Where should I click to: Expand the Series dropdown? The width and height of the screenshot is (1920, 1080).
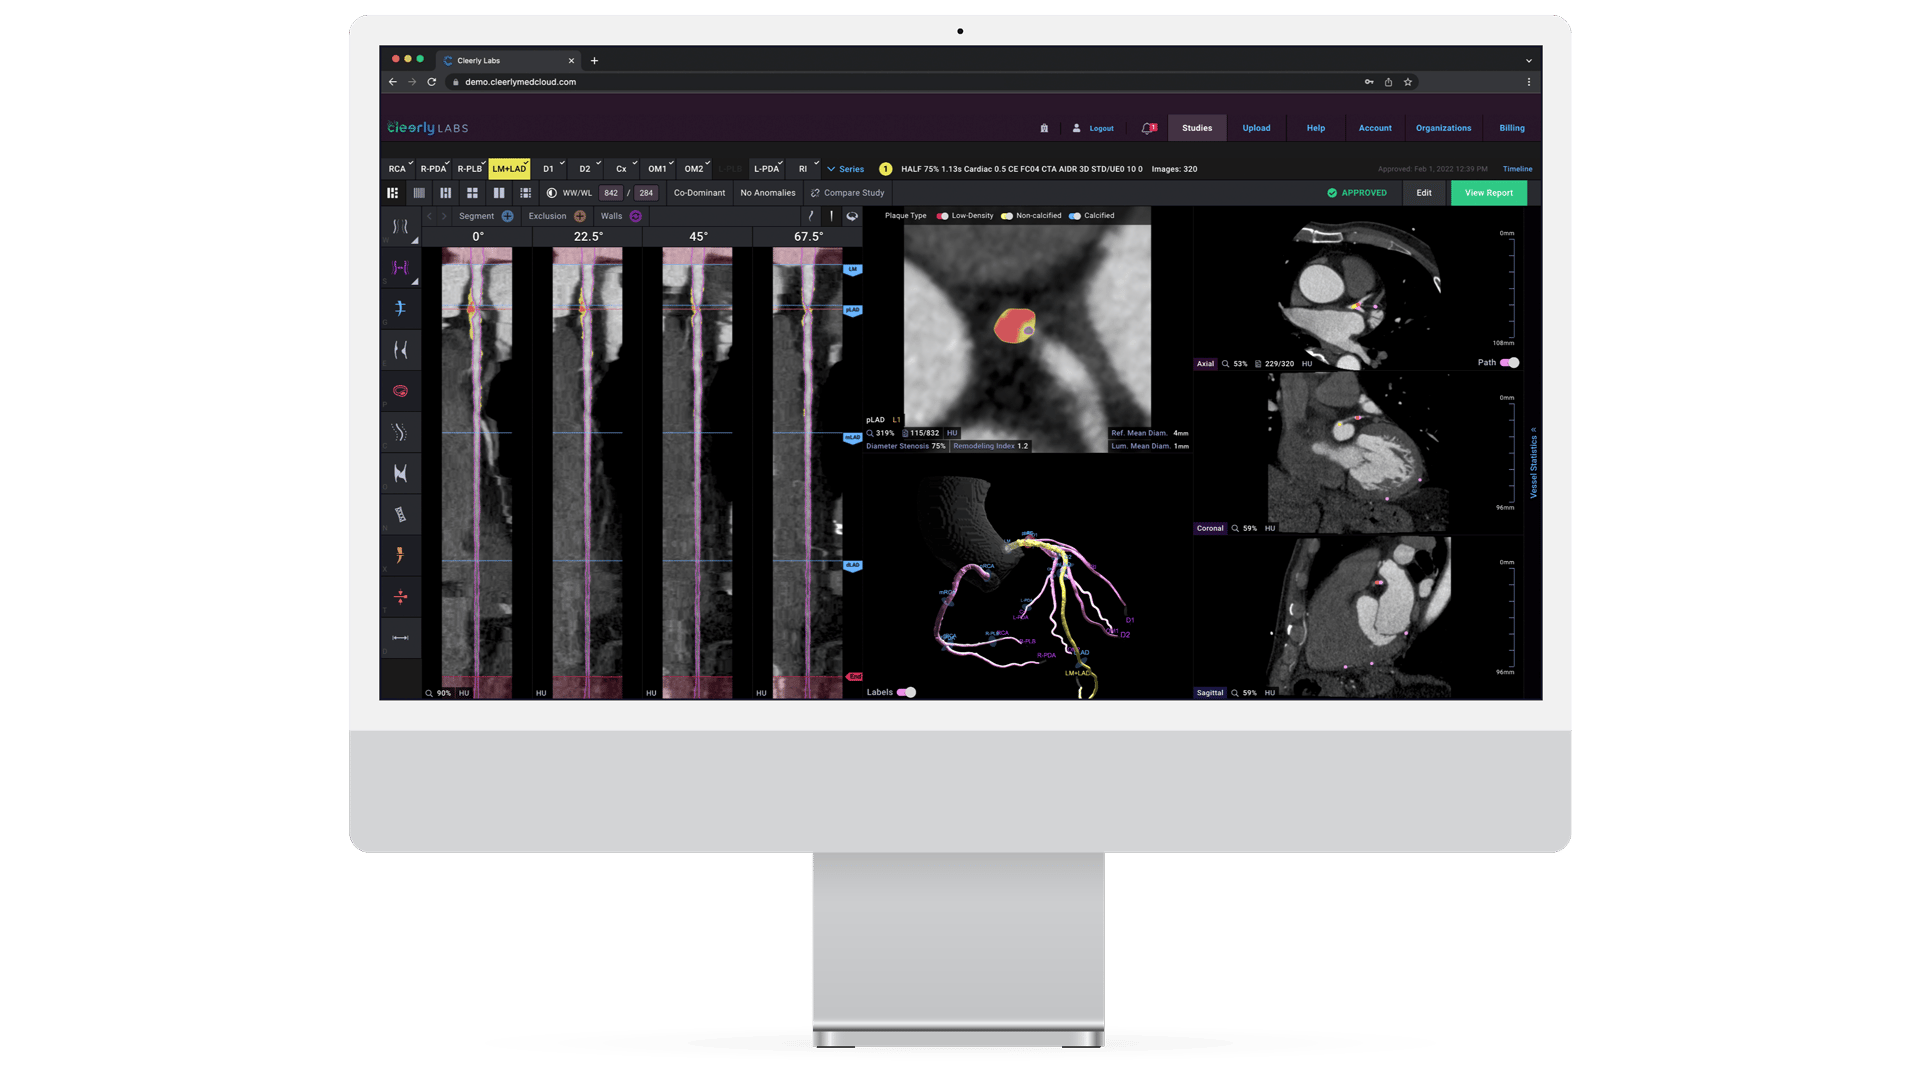845,169
